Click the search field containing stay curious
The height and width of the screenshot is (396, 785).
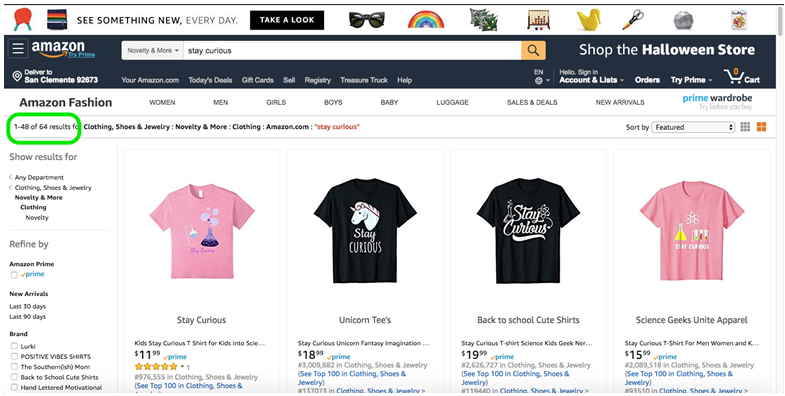point(352,51)
